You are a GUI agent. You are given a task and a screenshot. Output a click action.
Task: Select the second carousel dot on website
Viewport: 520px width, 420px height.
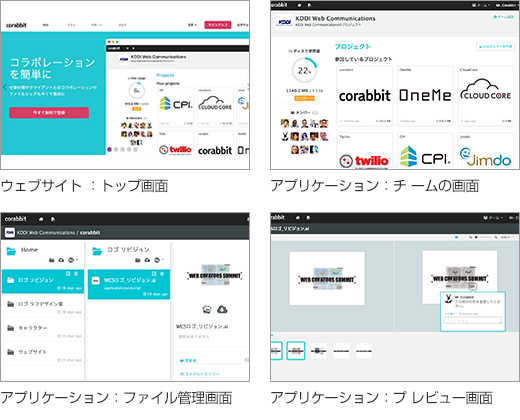tap(116, 150)
